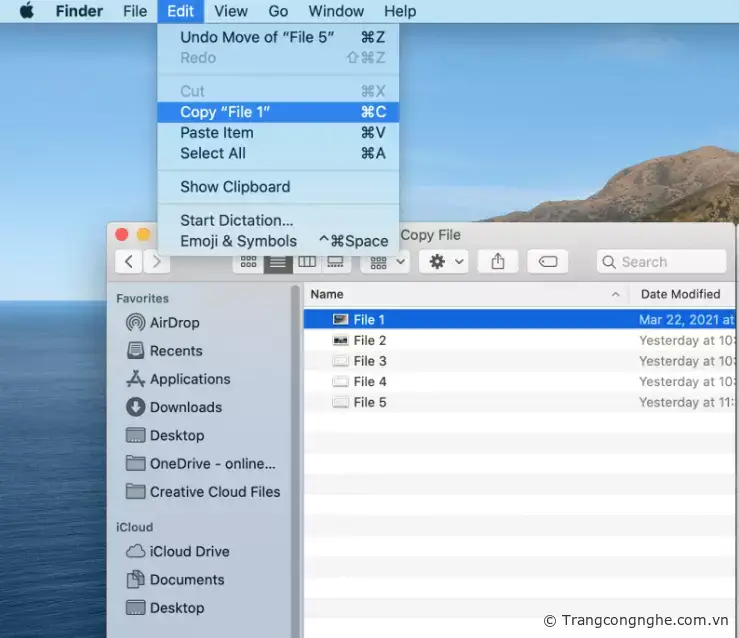Select File 3 in the file list
The width and height of the screenshot is (739, 638).
coord(370,361)
